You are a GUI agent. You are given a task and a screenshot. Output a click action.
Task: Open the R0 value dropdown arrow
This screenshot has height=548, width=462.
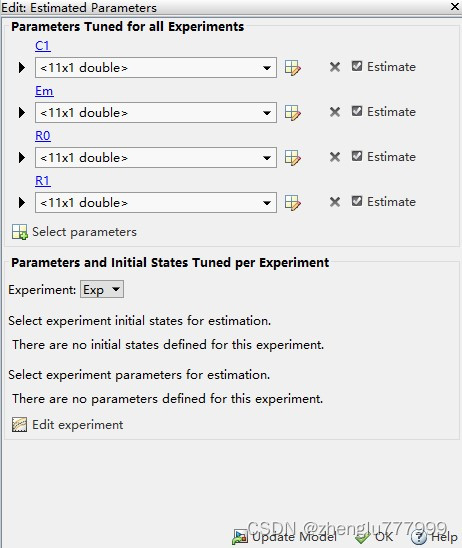pos(267,158)
